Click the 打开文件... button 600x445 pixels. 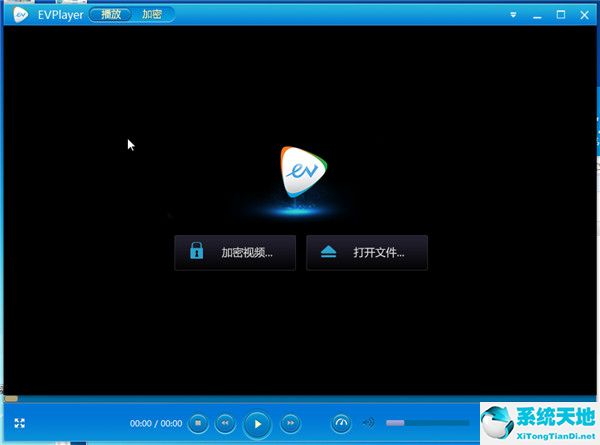click(x=367, y=253)
